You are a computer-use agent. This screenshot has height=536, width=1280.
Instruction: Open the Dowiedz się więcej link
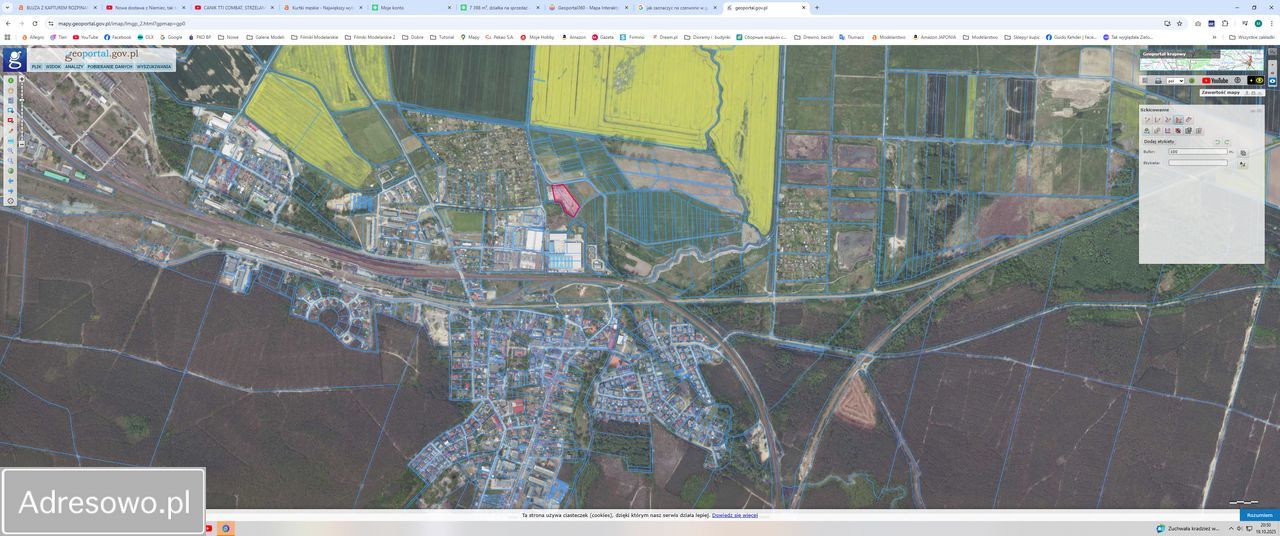point(734,515)
